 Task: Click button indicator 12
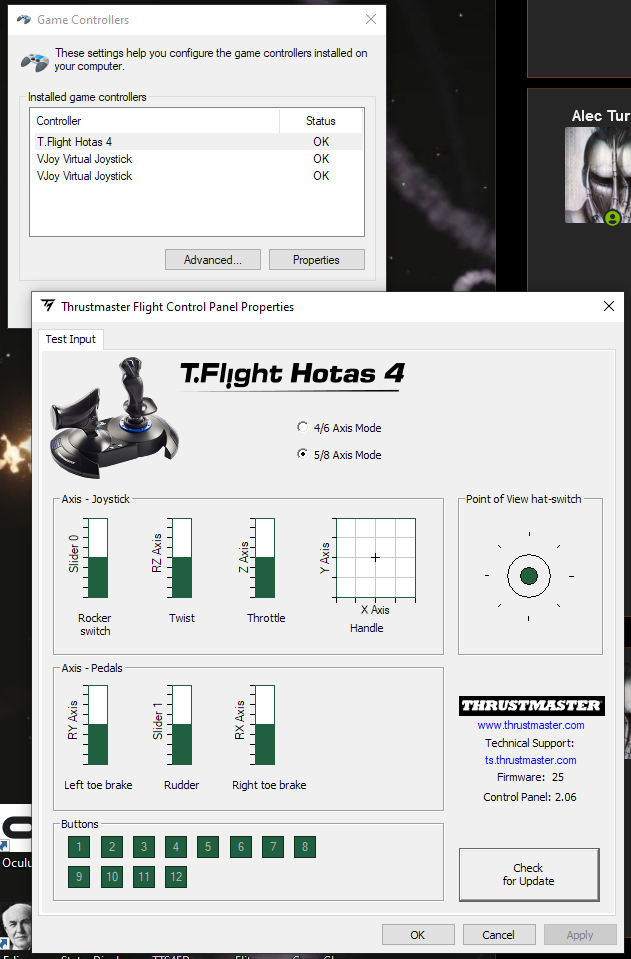tap(175, 876)
